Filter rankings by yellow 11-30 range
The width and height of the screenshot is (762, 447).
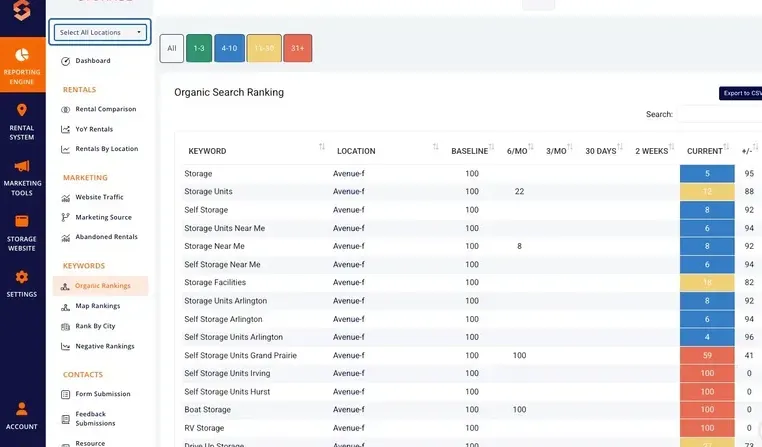(264, 48)
